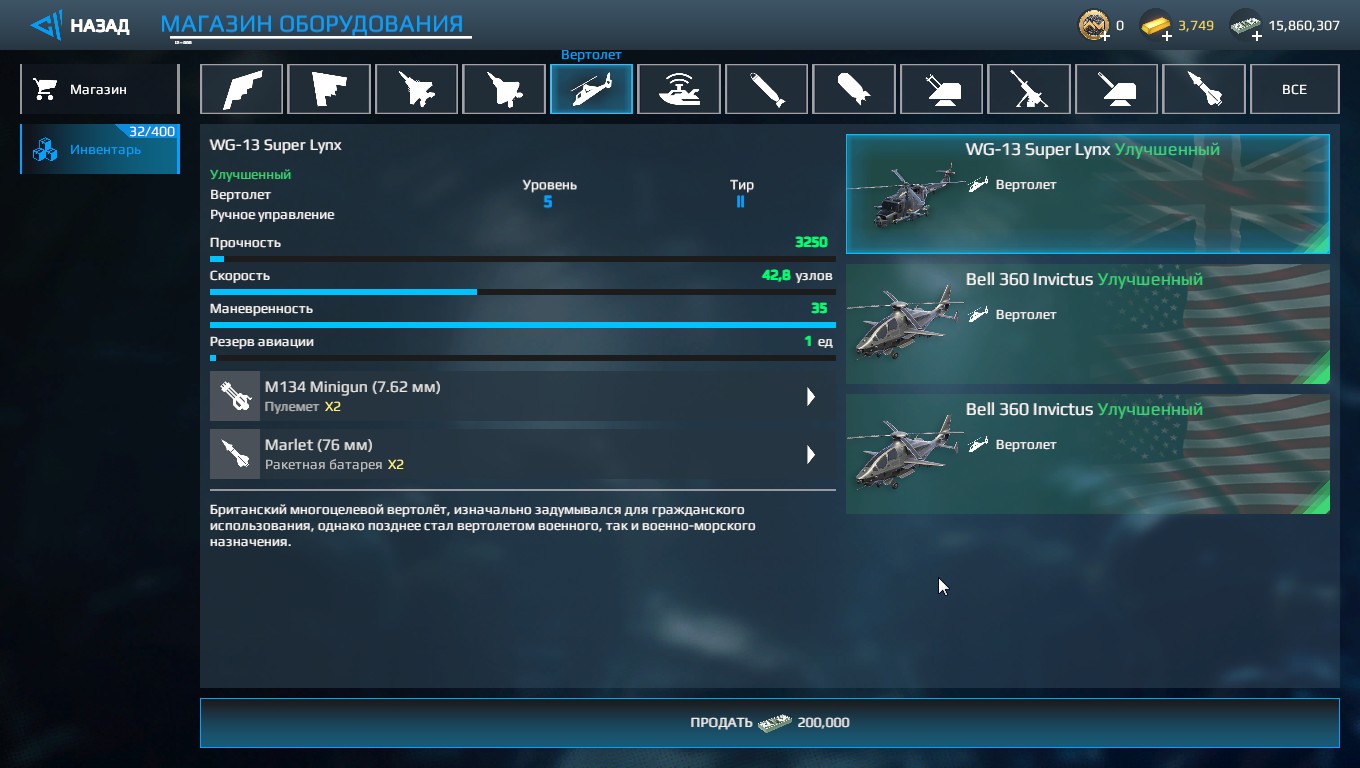Select the first fighter jet category icon
This screenshot has width=1360, height=768.
(x=416, y=89)
